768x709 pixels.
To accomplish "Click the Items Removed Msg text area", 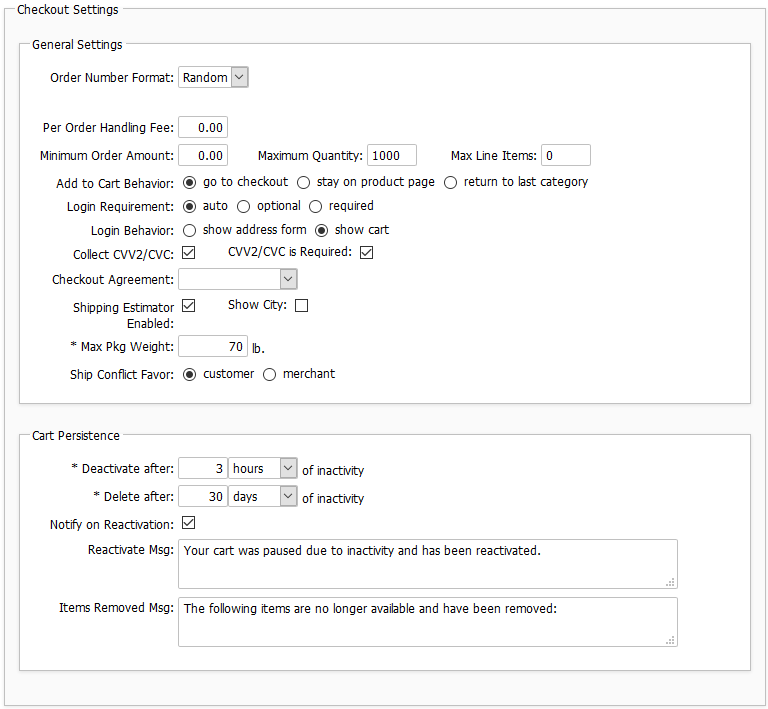I will click(x=427, y=621).
